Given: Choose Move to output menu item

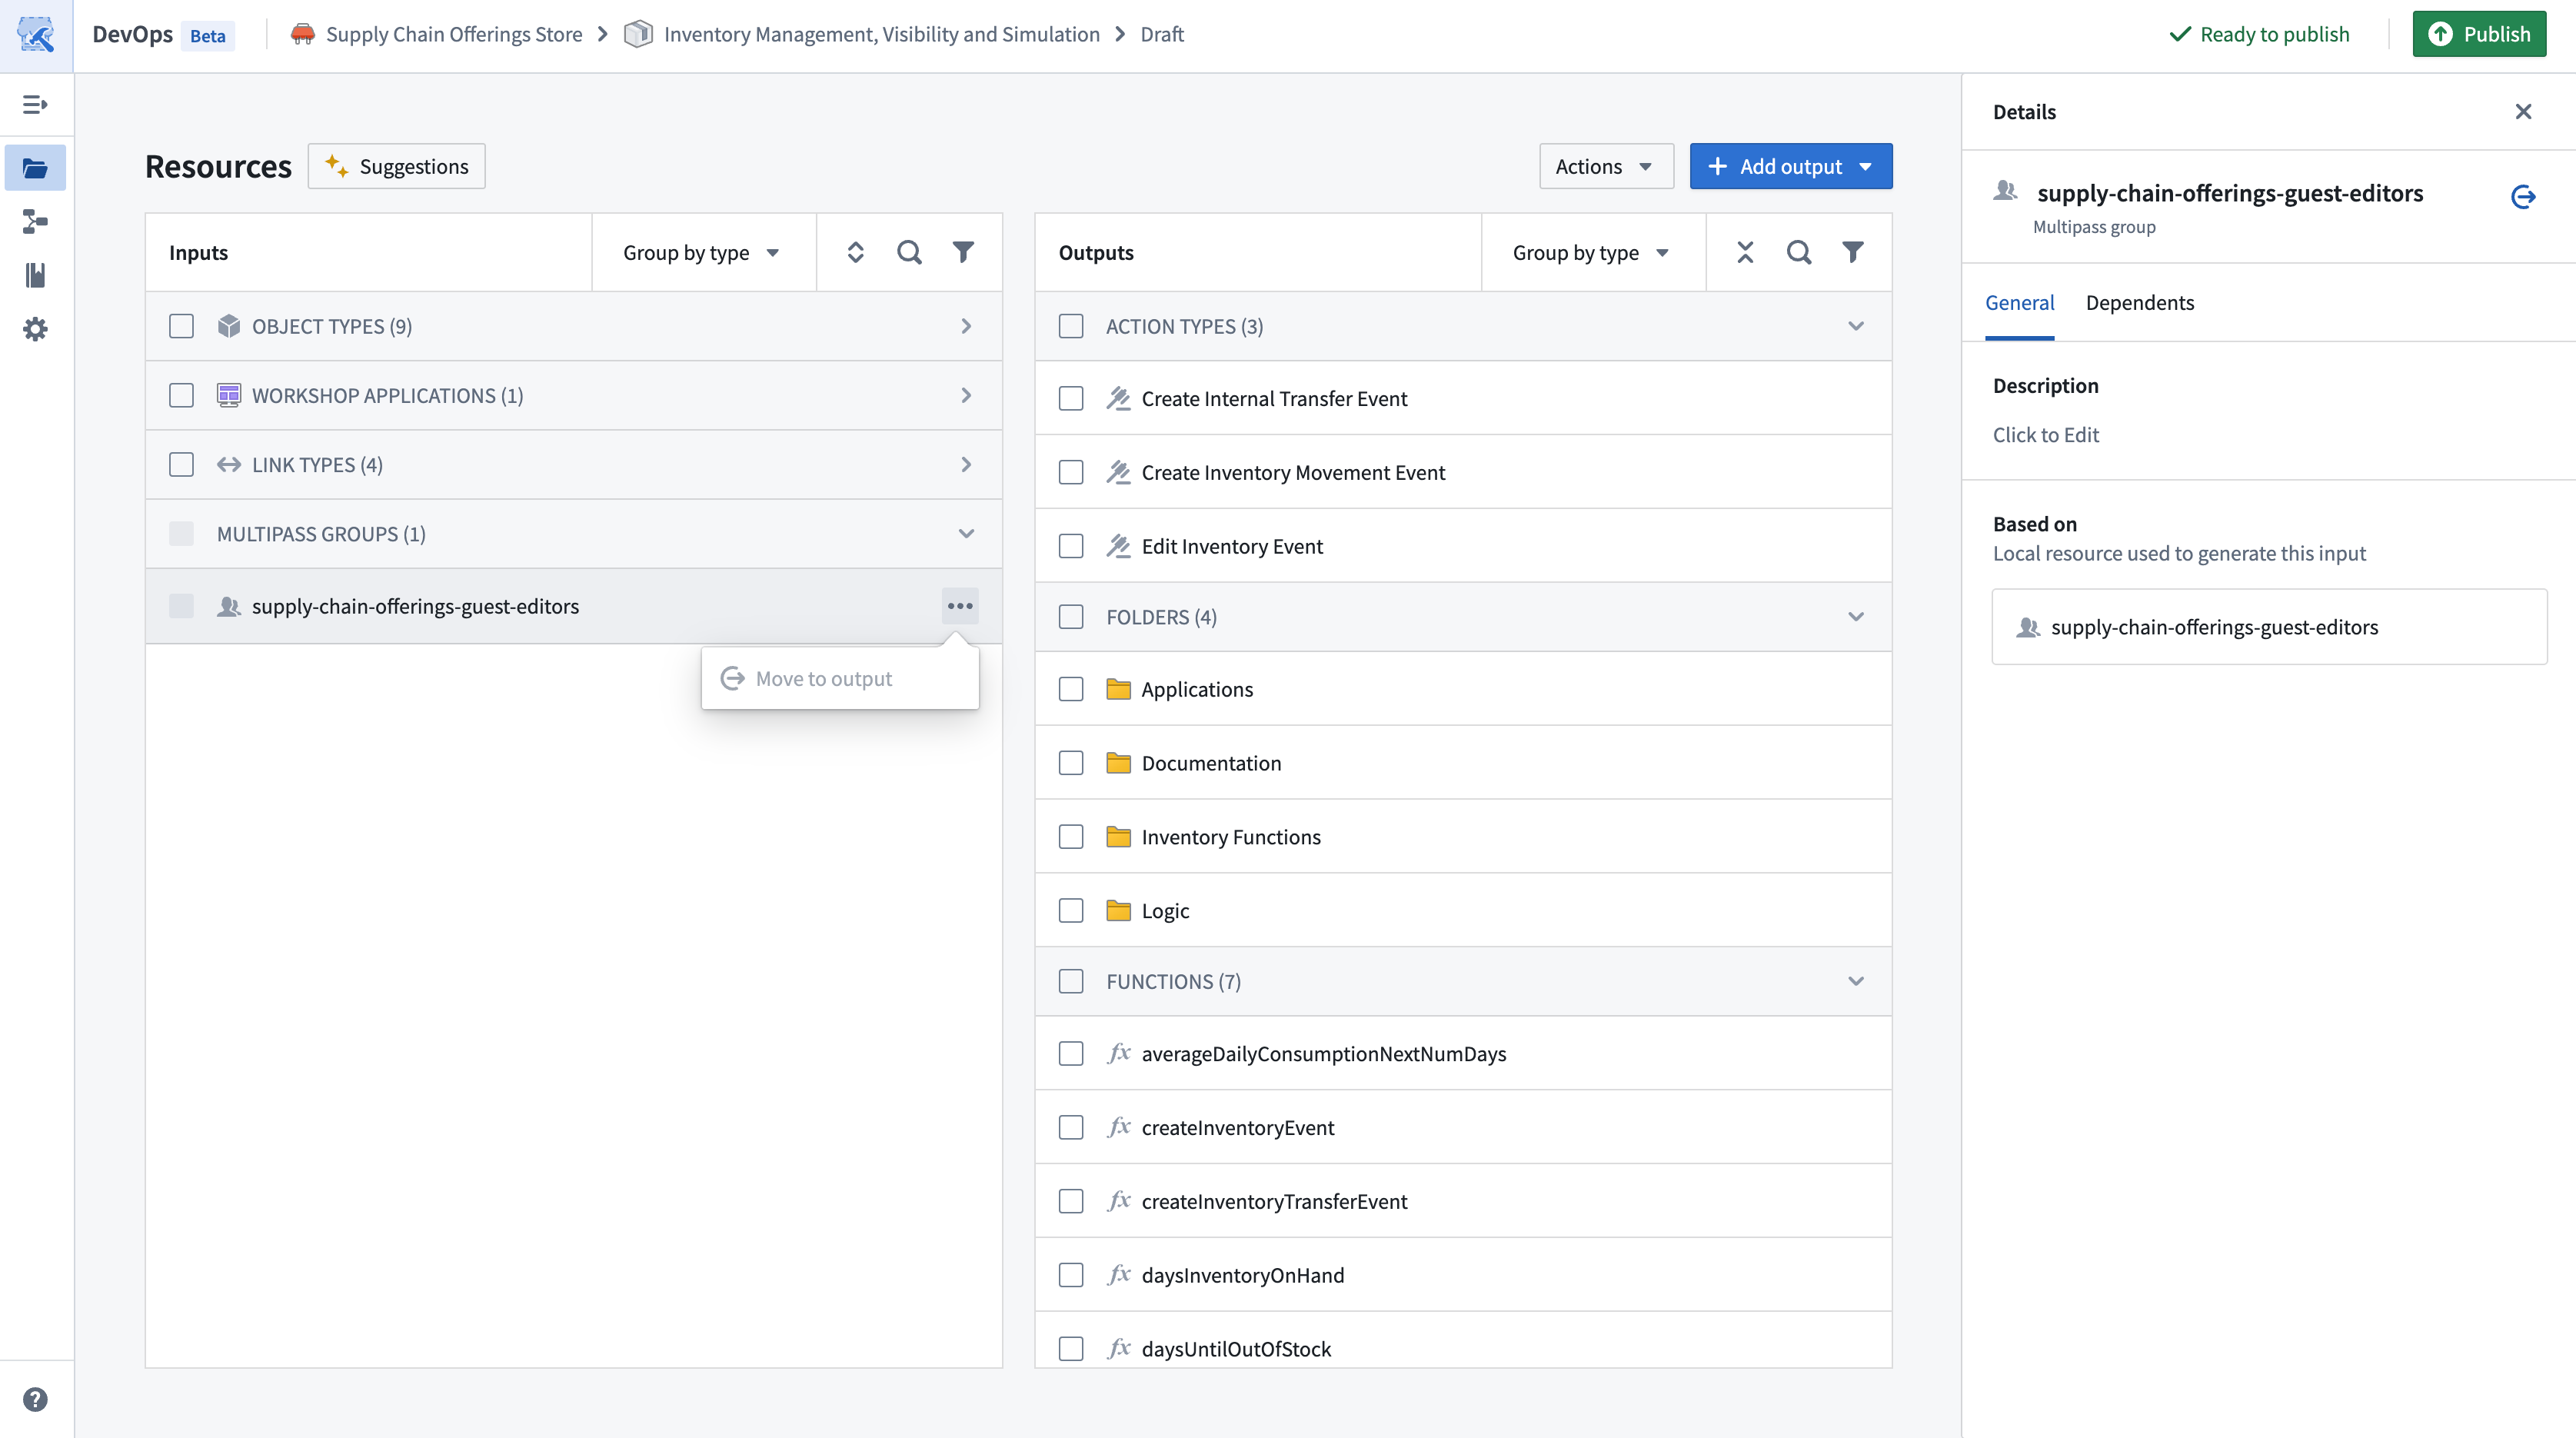Looking at the screenshot, I should click(823, 679).
